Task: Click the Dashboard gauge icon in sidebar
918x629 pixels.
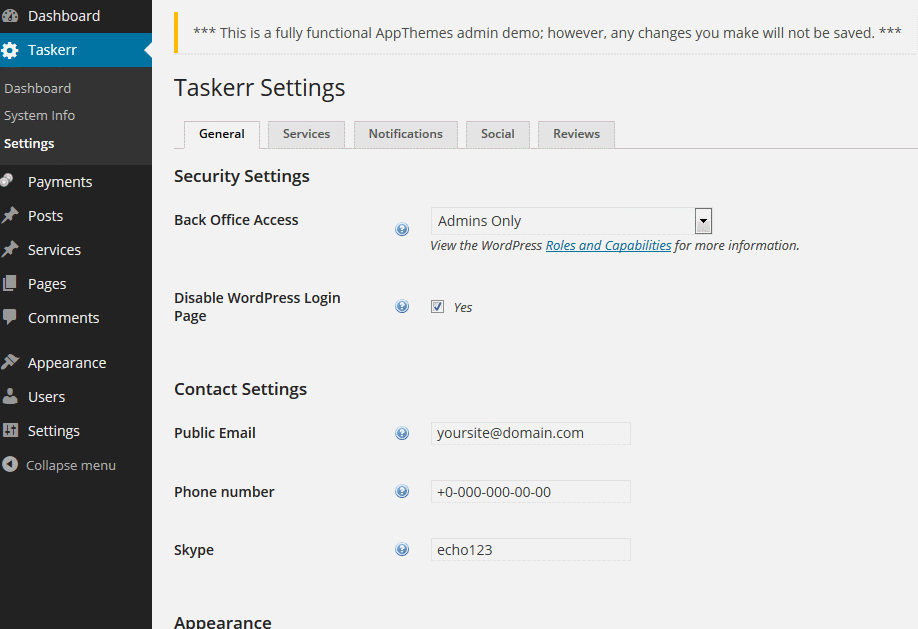Action: click(9, 16)
